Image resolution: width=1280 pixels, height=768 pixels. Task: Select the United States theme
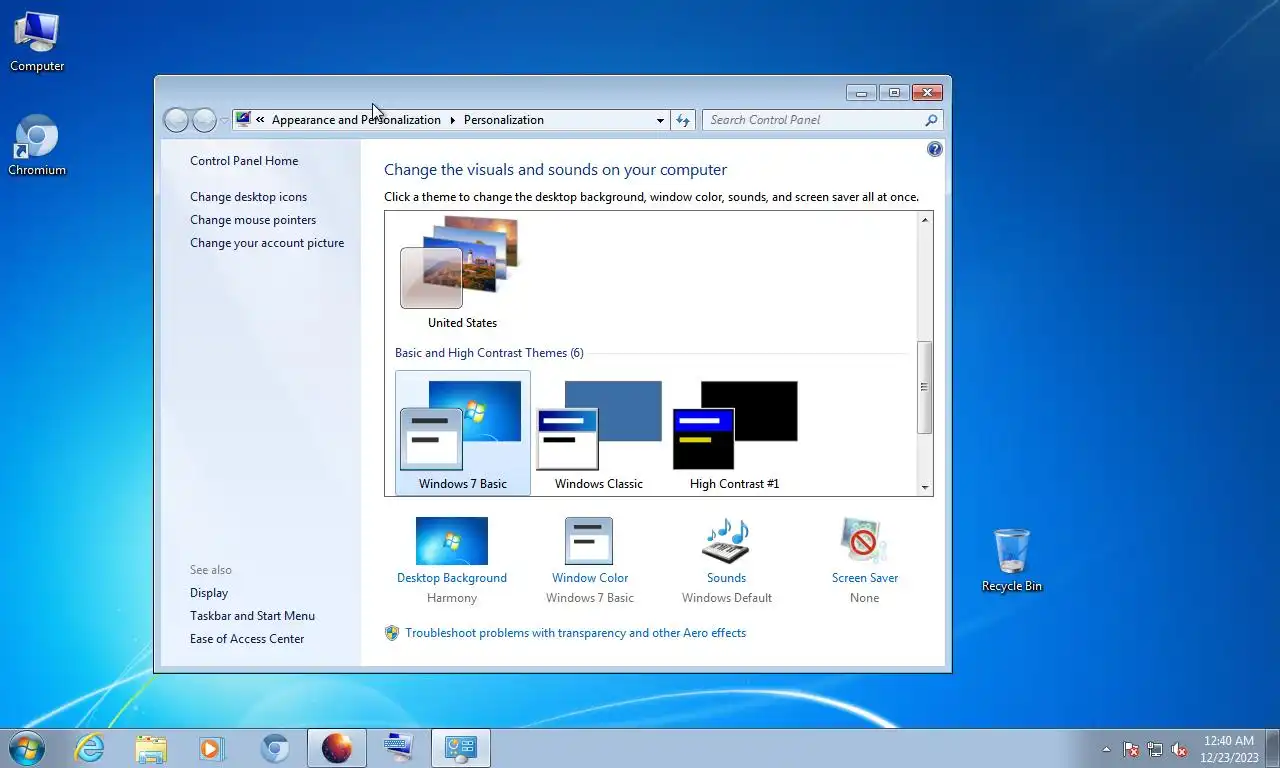point(462,272)
